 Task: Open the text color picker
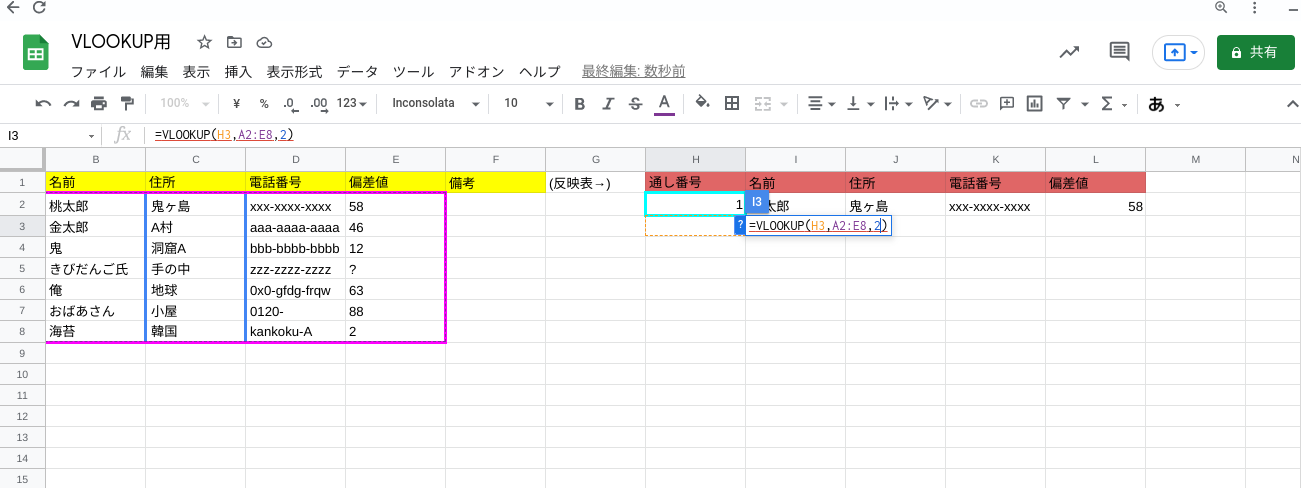(x=663, y=103)
